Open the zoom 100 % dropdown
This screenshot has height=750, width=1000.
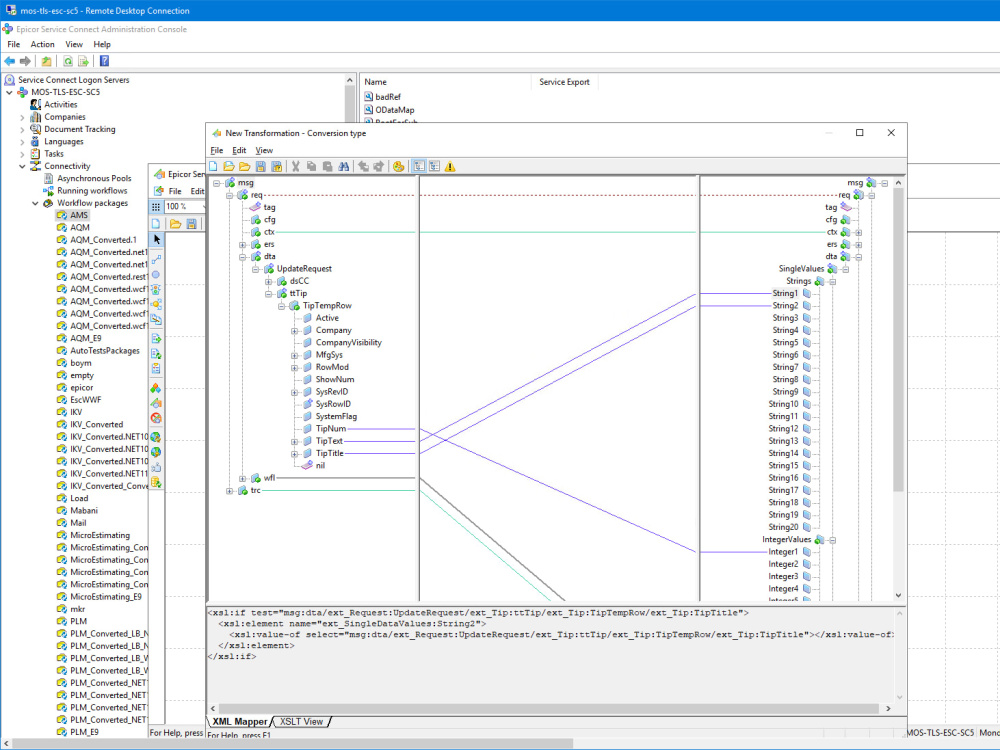click(203, 207)
